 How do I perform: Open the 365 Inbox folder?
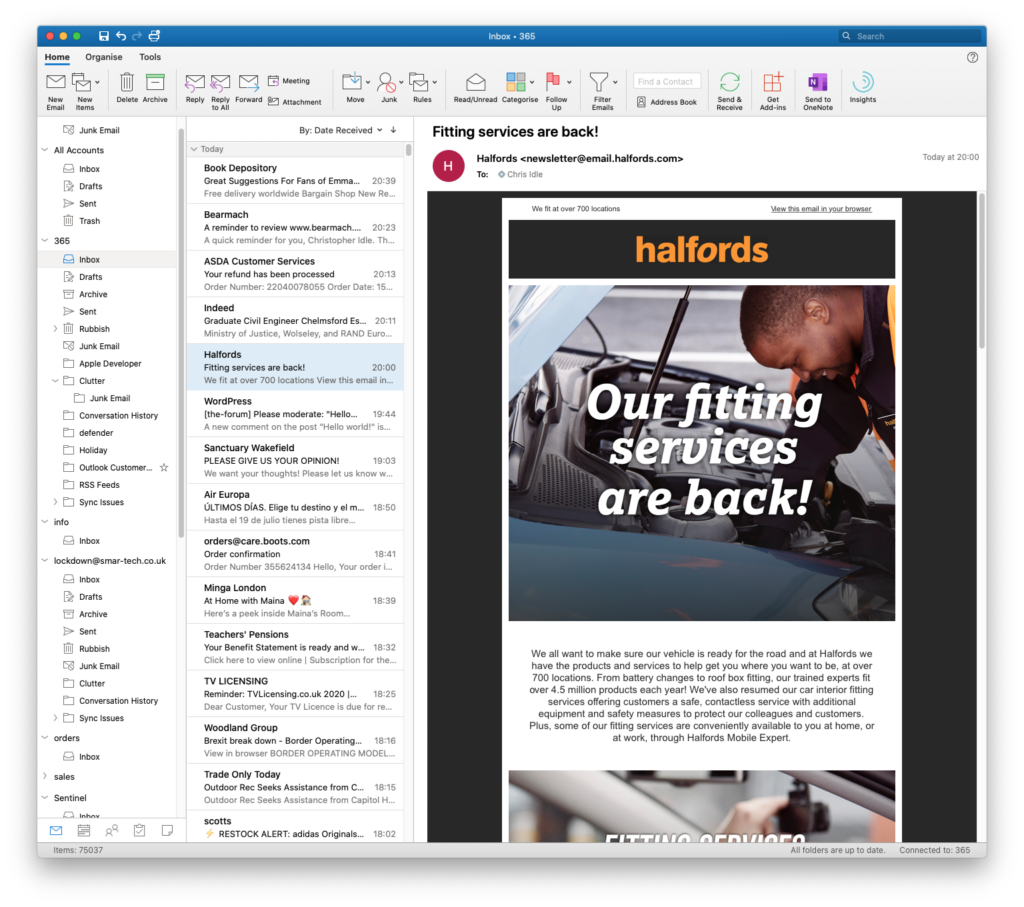[108, 259]
